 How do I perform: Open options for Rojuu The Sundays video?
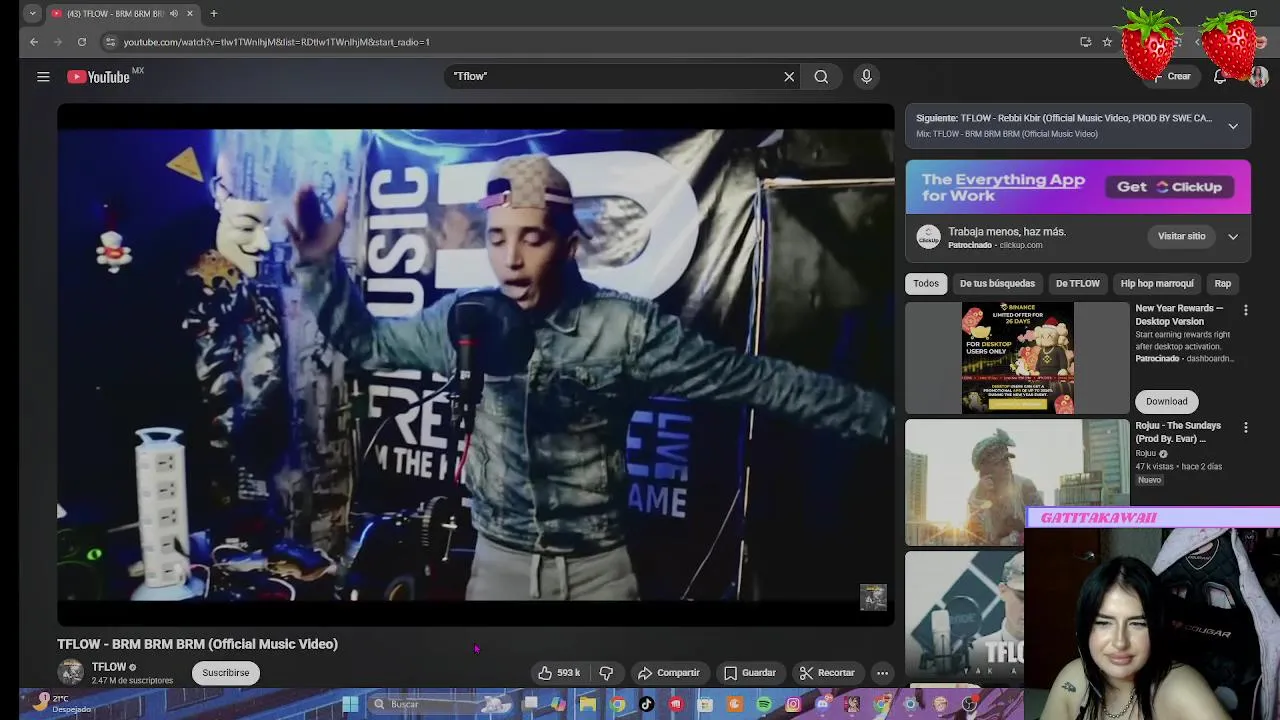click(x=1246, y=428)
